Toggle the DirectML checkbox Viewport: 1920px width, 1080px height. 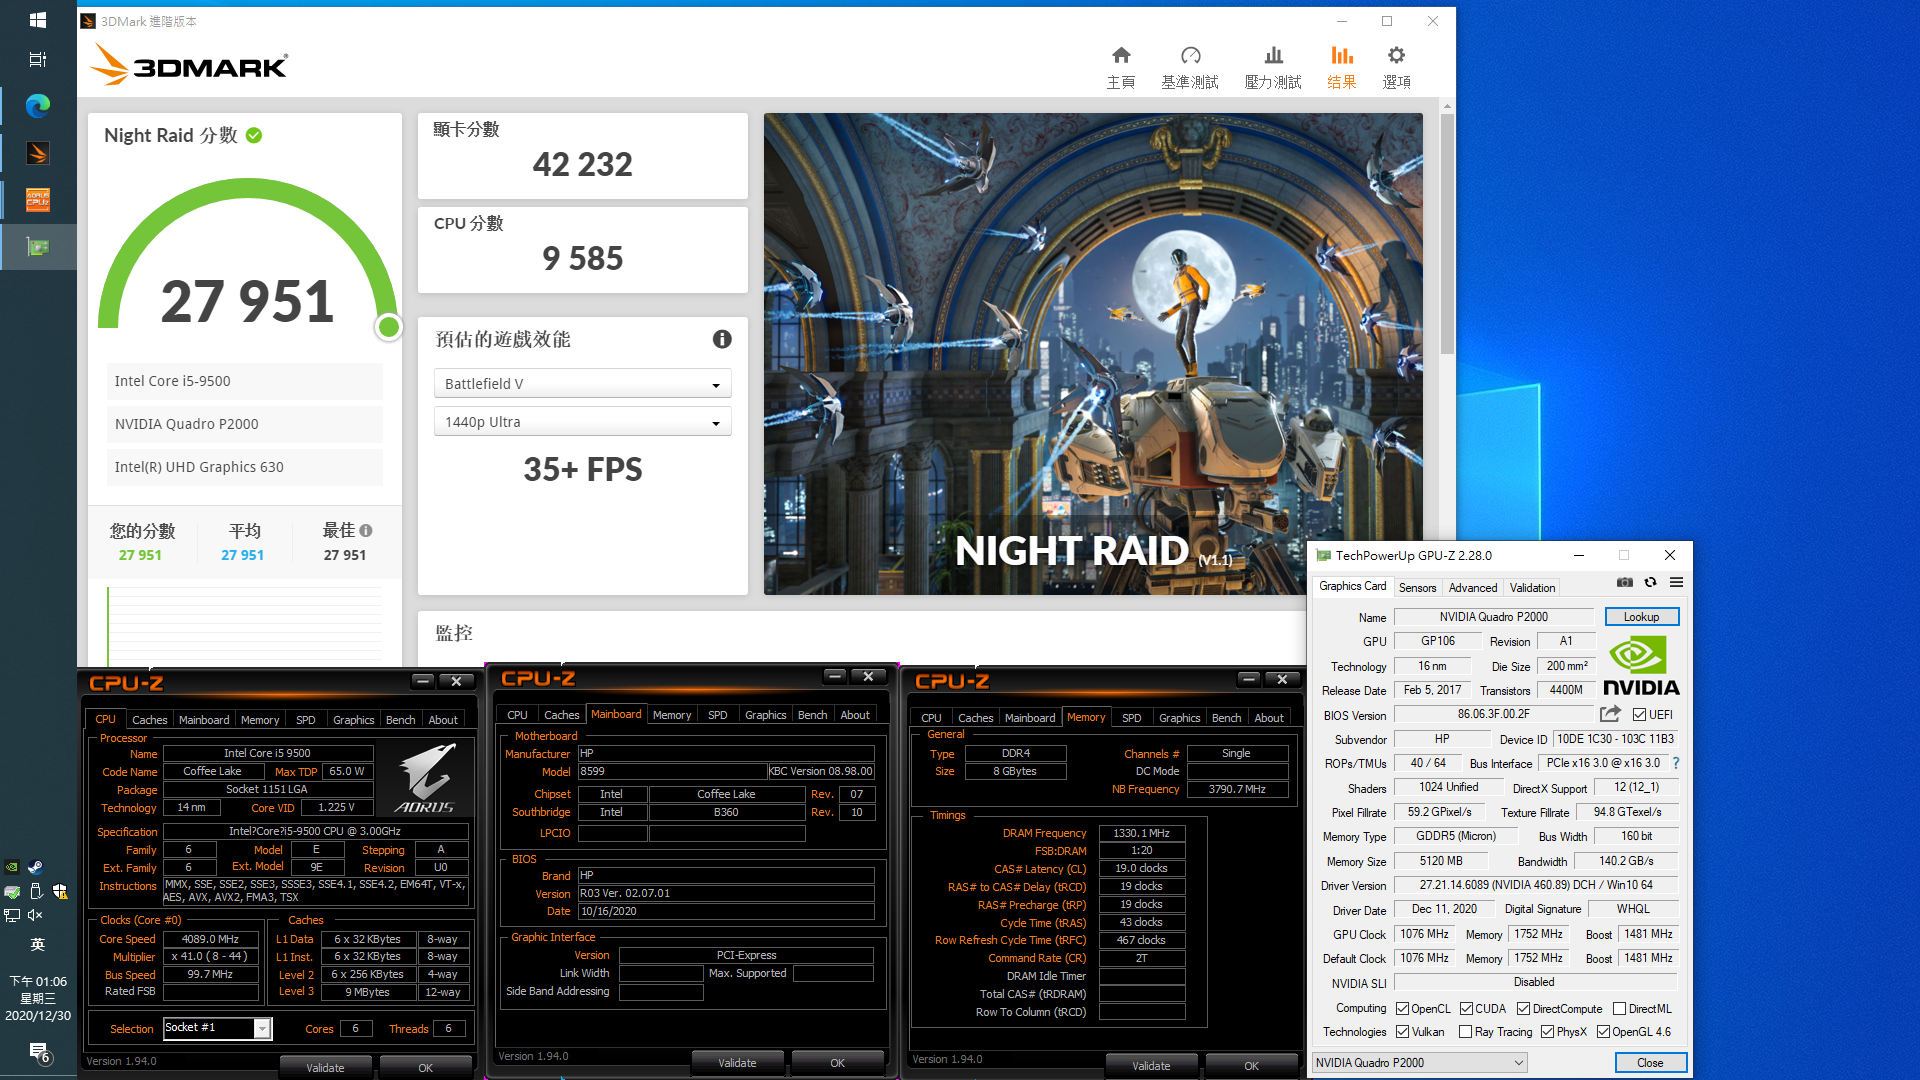click(1619, 1009)
